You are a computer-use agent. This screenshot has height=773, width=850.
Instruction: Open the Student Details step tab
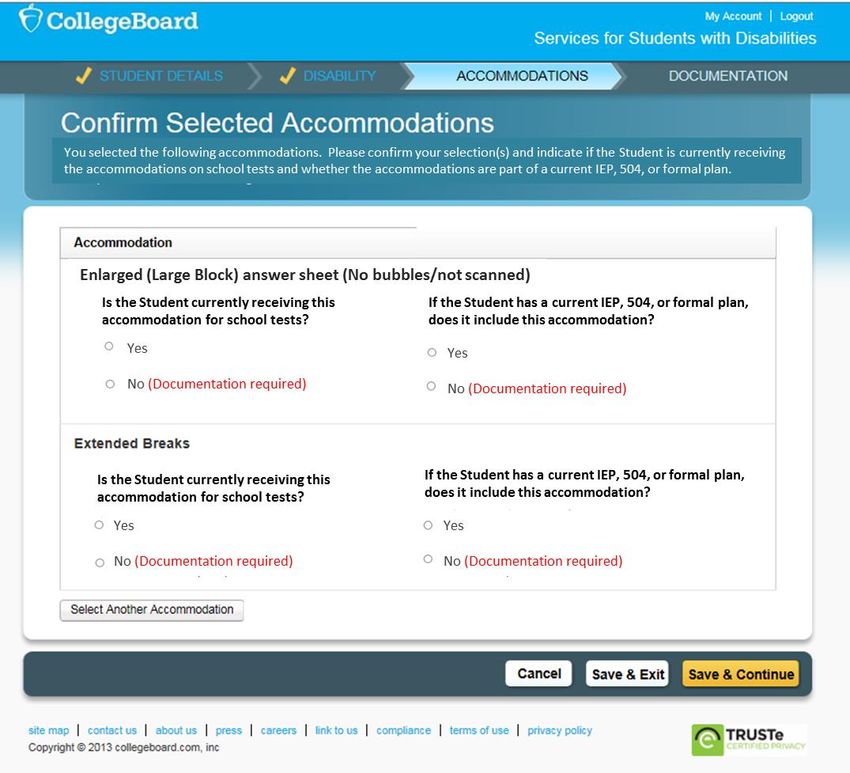161,76
